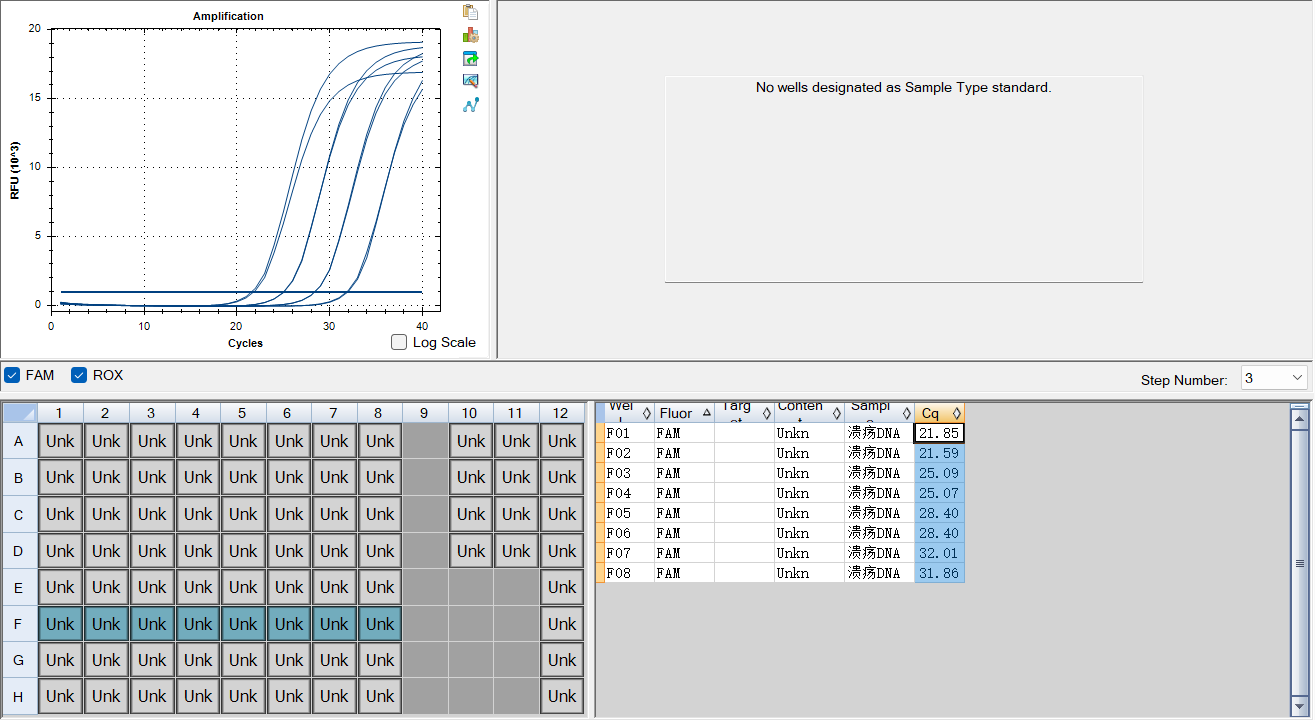Click well F8 highlighted Unk
The width and height of the screenshot is (1315, 720).
pyautogui.click(x=380, y=624)
